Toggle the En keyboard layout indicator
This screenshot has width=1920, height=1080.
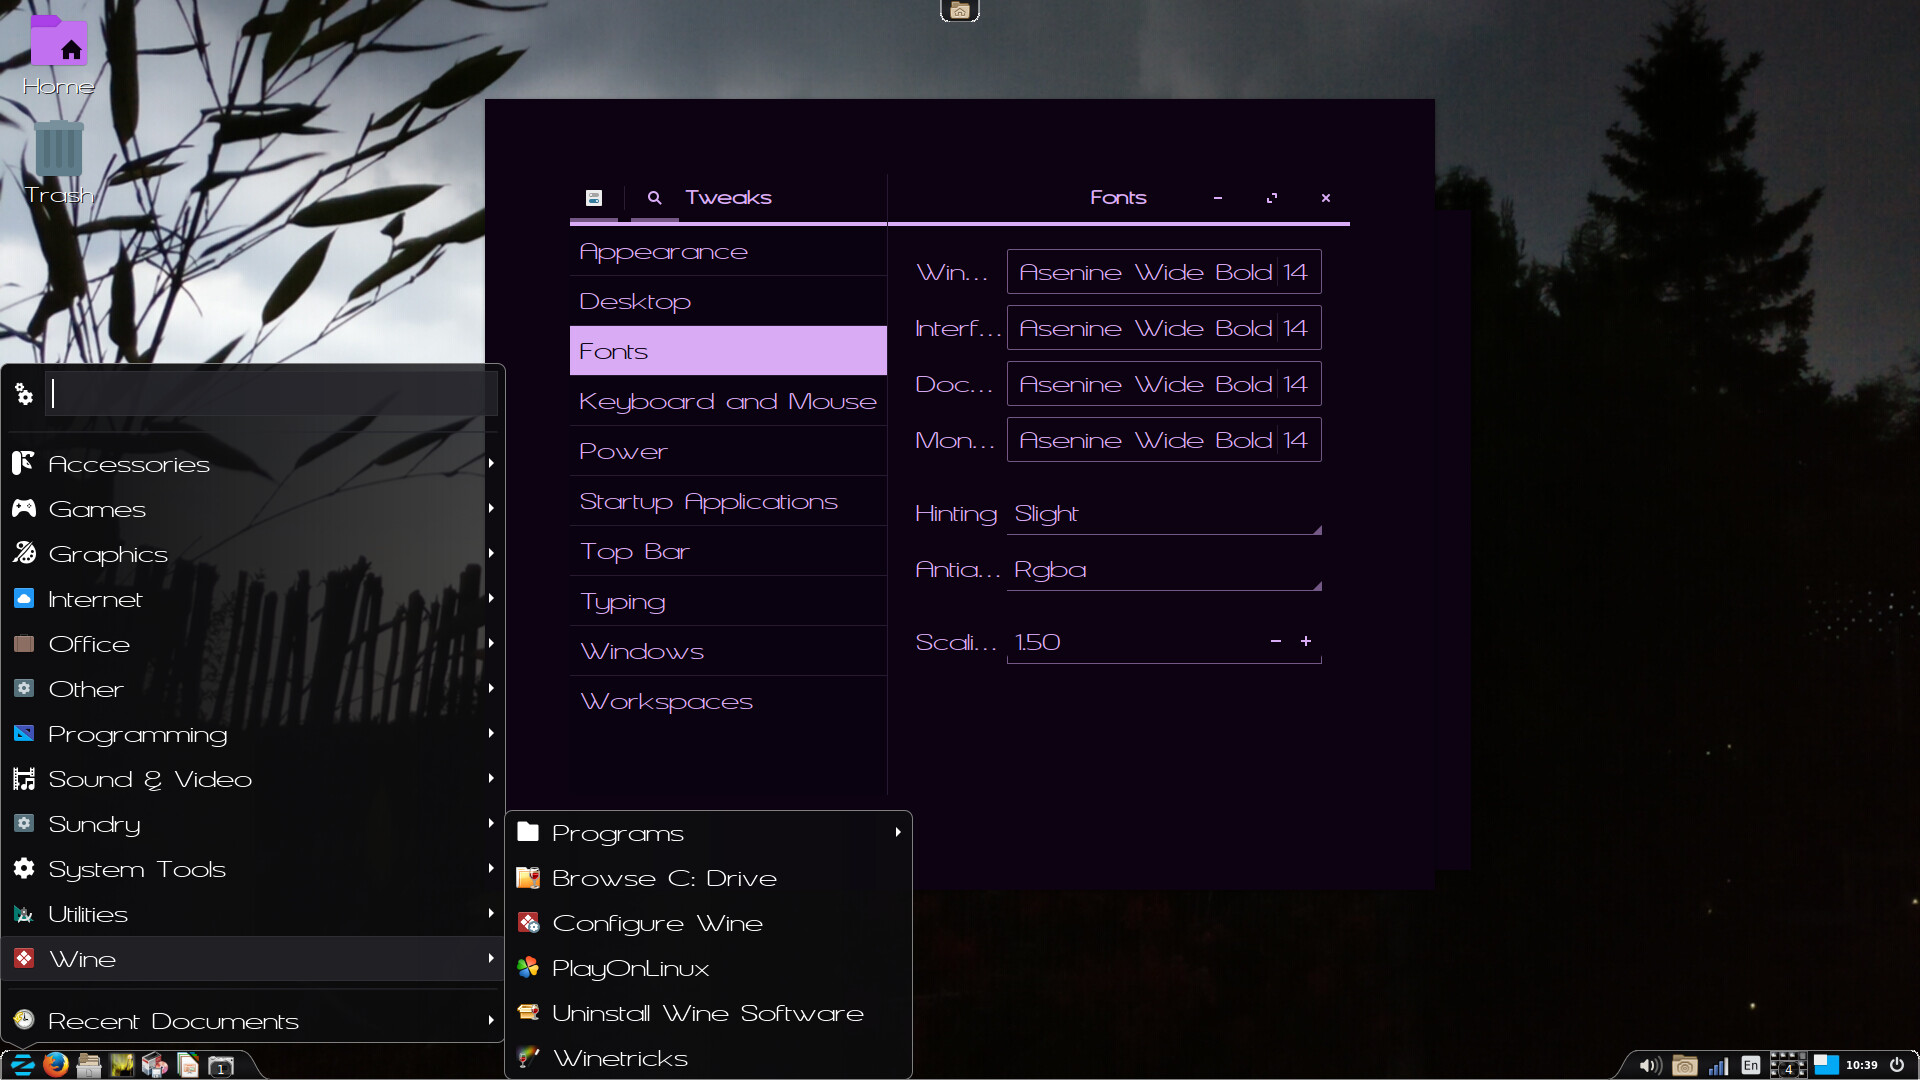[x=1750, y=1066]
